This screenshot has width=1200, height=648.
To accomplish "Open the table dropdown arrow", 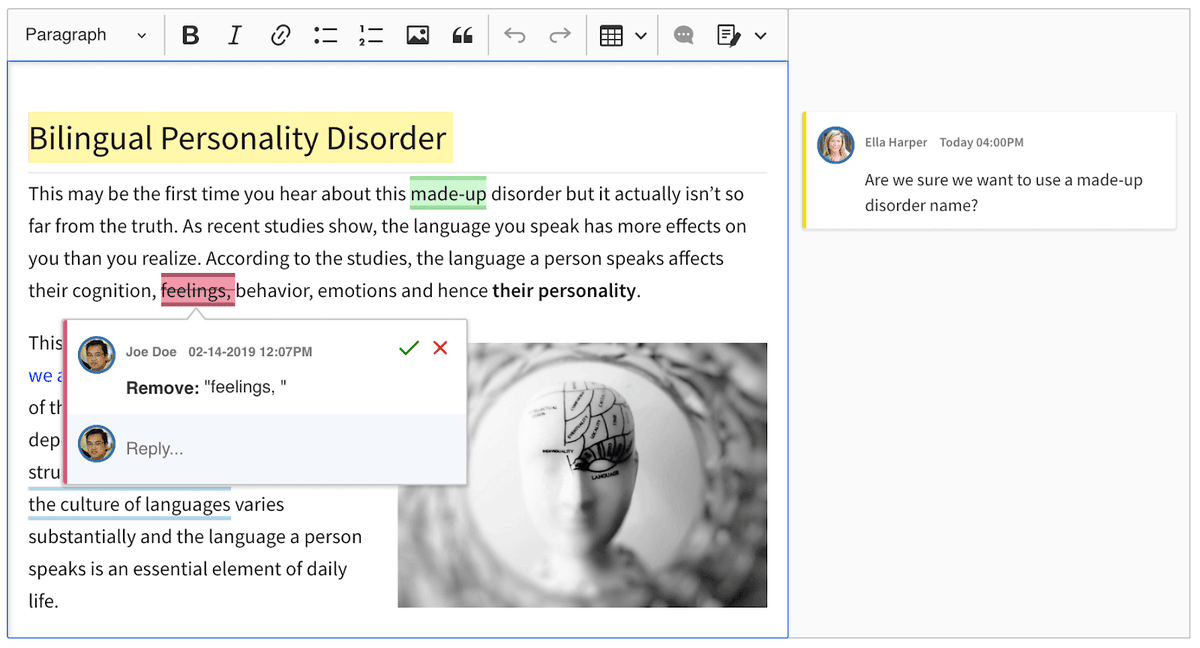I will pos(641,36).
